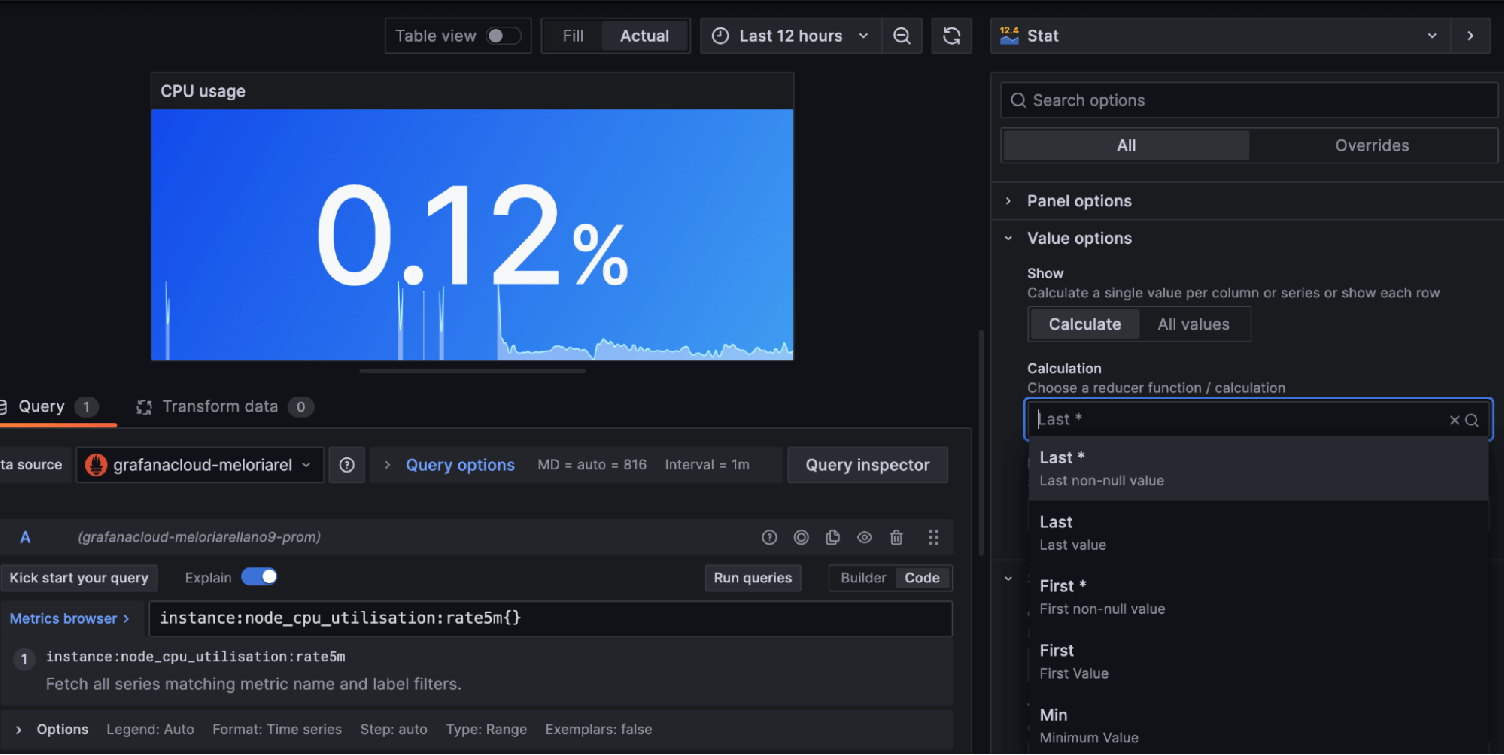Click the Run queries button
The width and height of the screenshot is (1504, 755).
tap(753, 578)
